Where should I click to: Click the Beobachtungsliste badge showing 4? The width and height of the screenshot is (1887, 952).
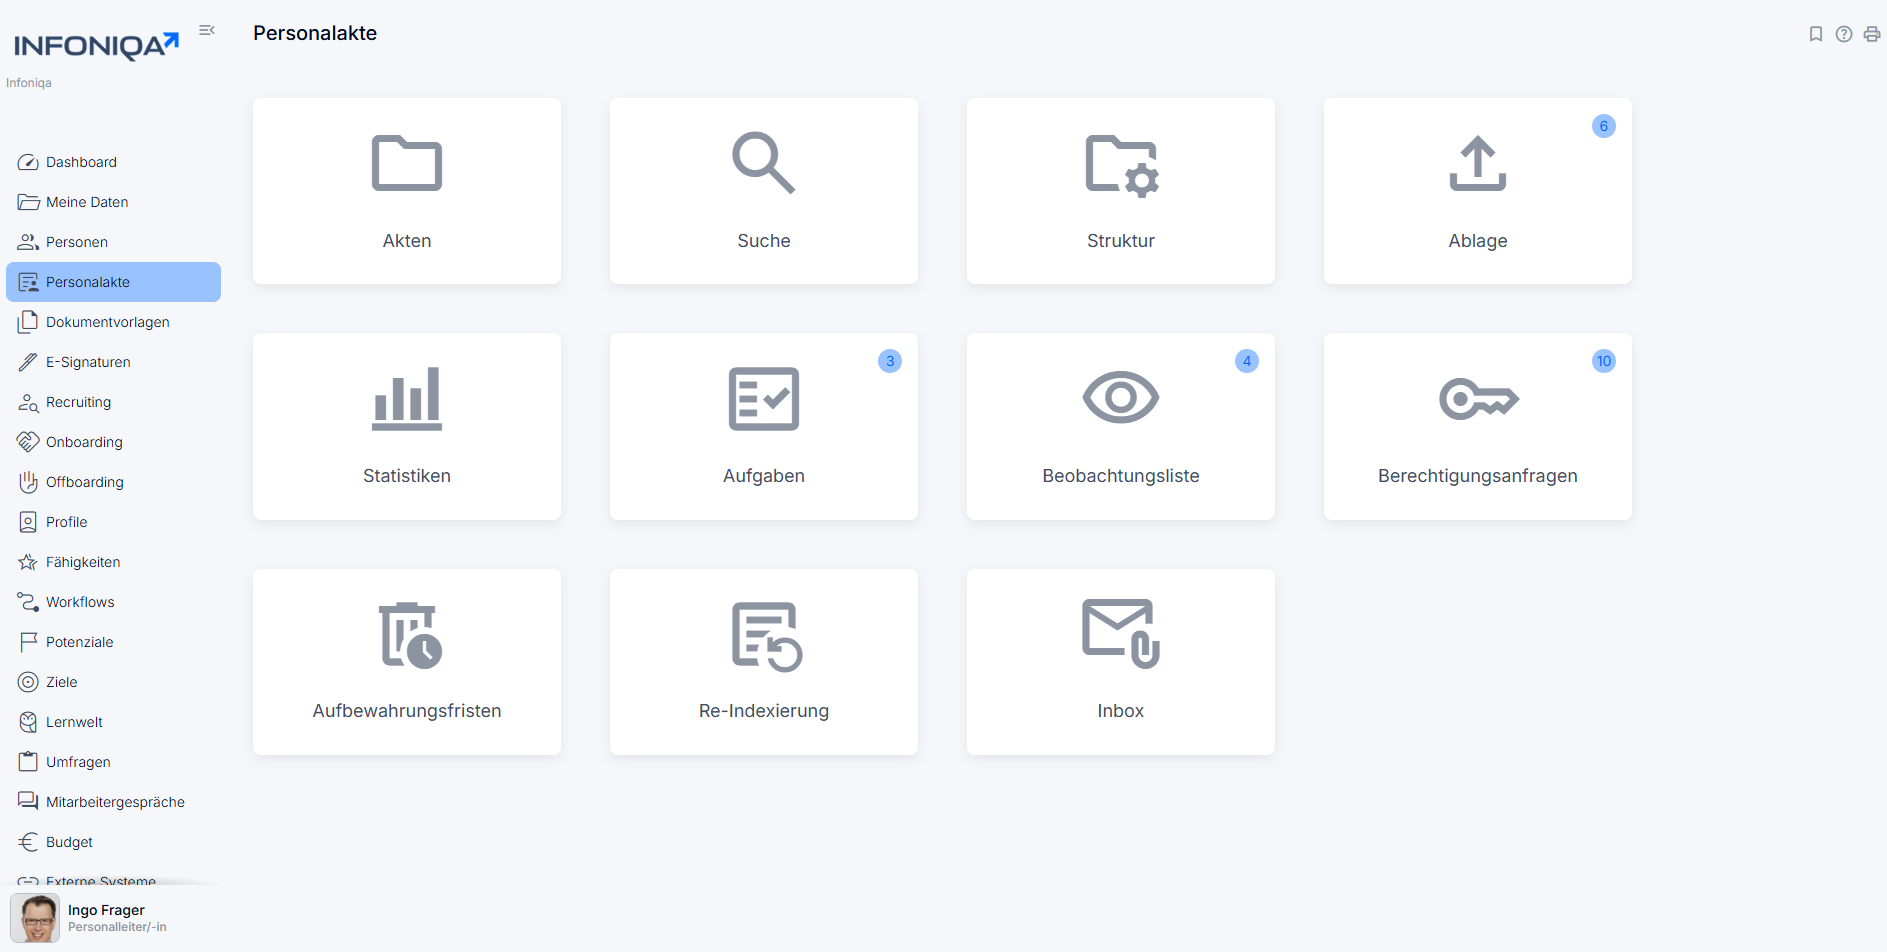1247,361
